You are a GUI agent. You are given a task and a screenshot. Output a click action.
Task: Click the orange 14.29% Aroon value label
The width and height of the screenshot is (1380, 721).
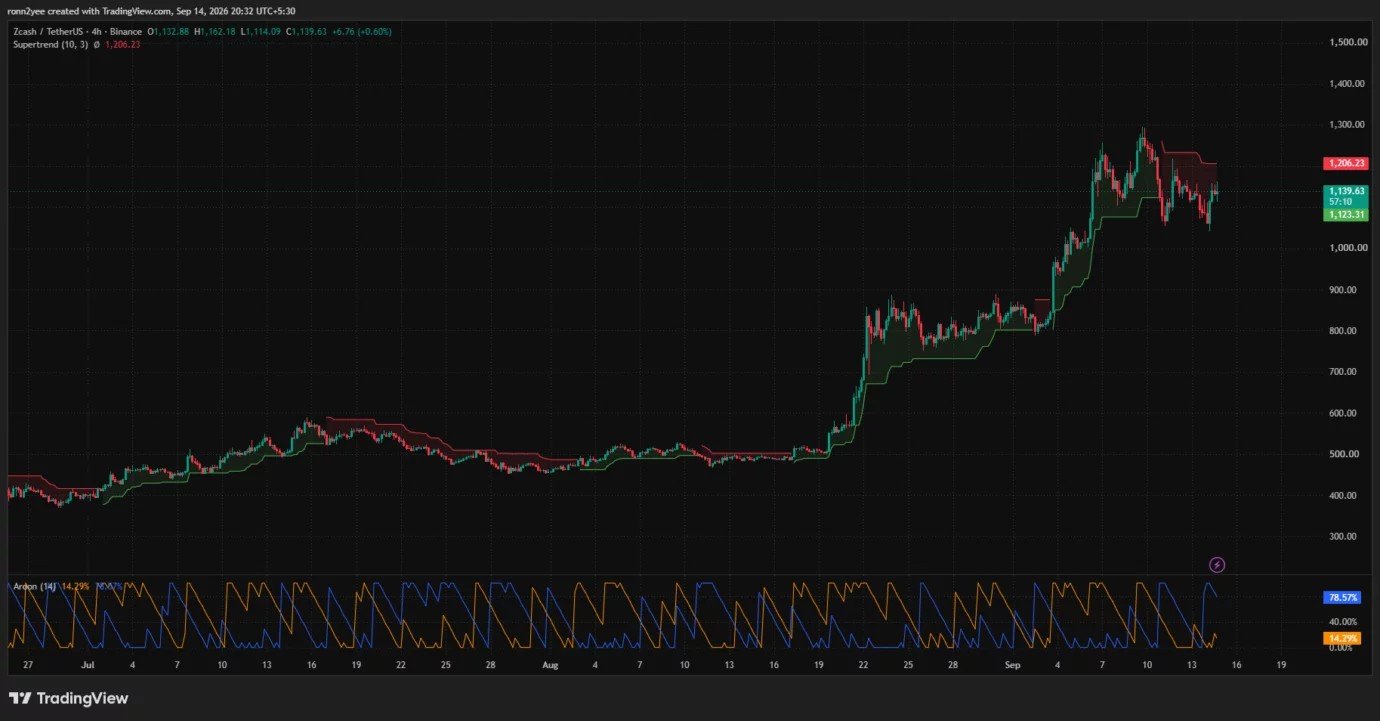[1342, 638]
